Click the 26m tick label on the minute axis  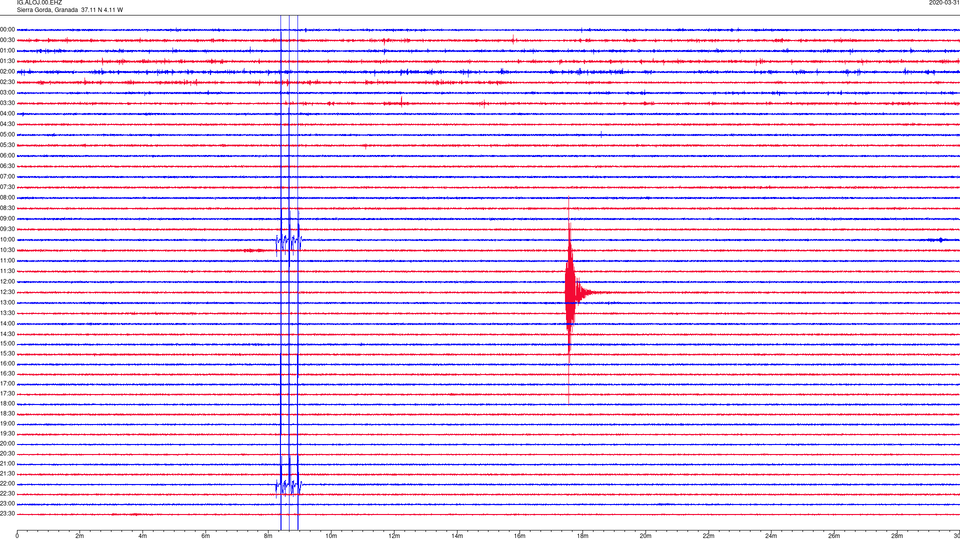(834, 536)
